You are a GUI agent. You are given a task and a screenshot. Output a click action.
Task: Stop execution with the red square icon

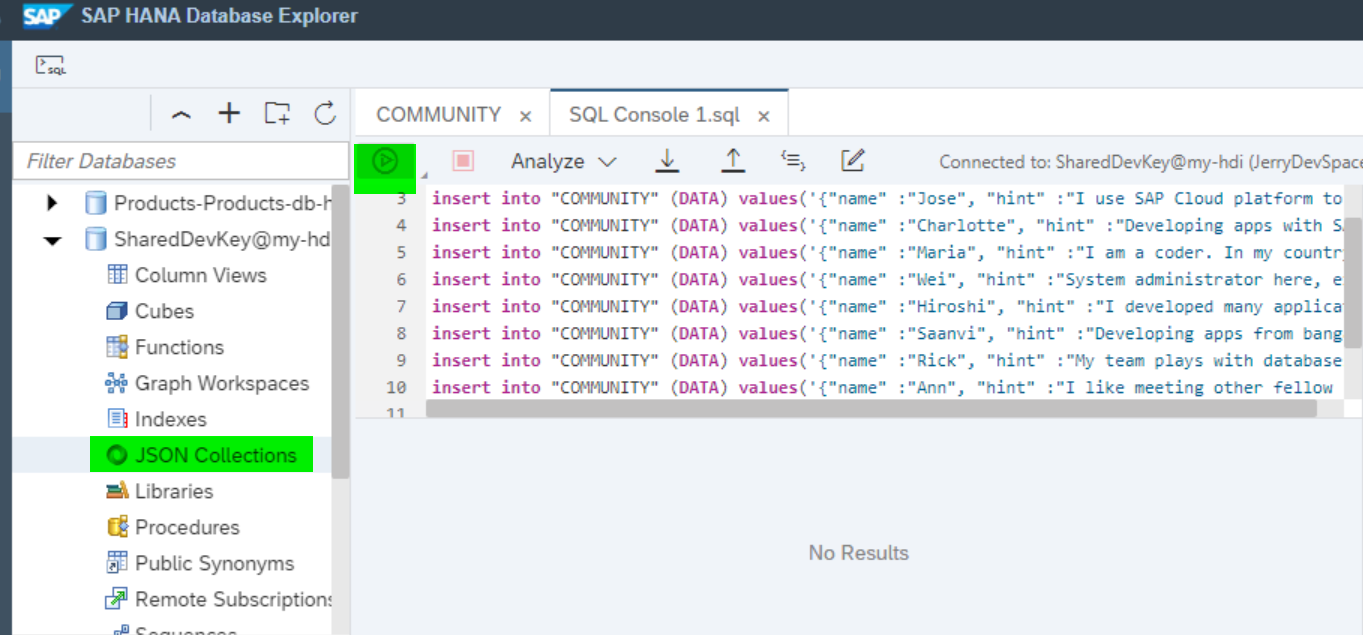tap(462, 161)
